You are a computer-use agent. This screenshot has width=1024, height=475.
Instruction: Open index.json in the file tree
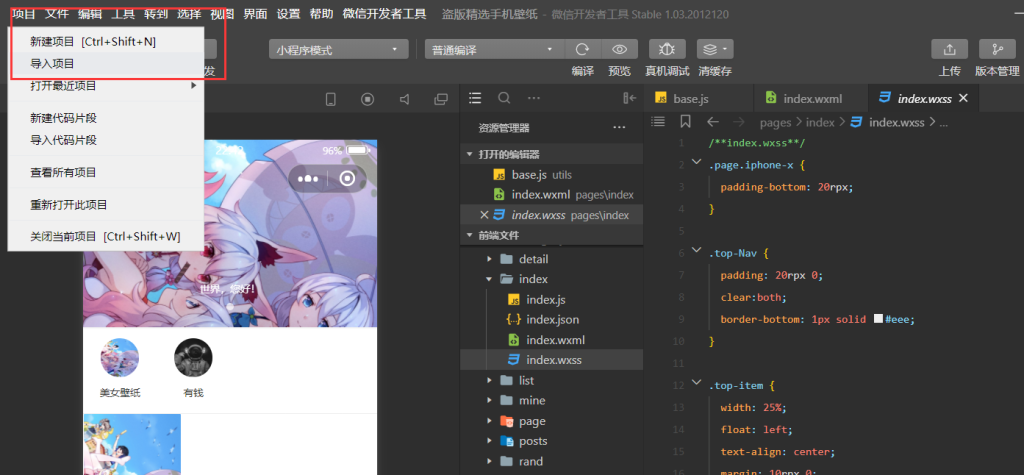pos(552,319)
